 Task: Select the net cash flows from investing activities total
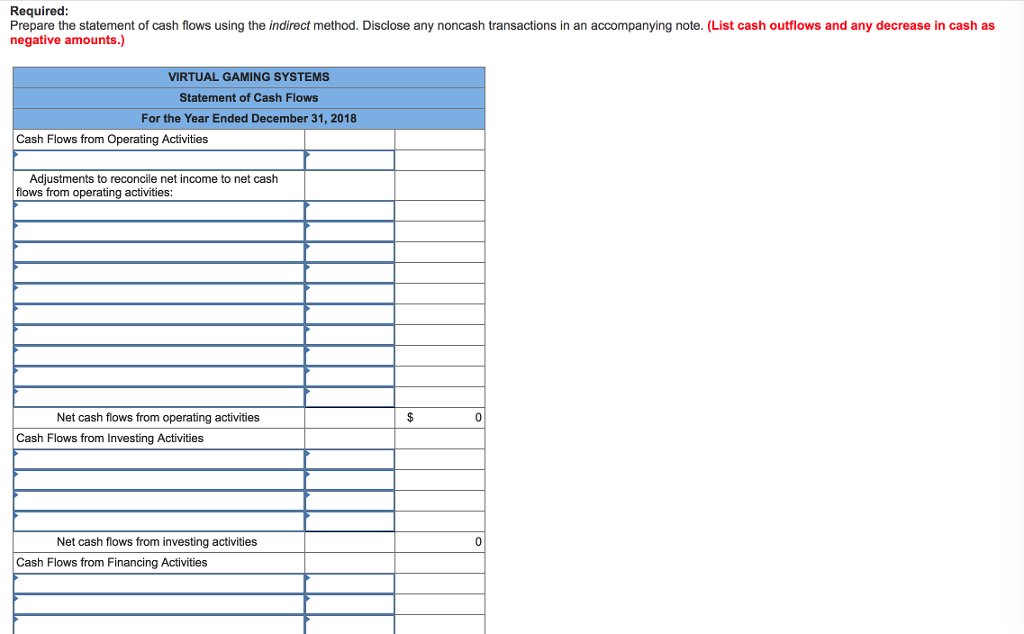pos(440,541)
